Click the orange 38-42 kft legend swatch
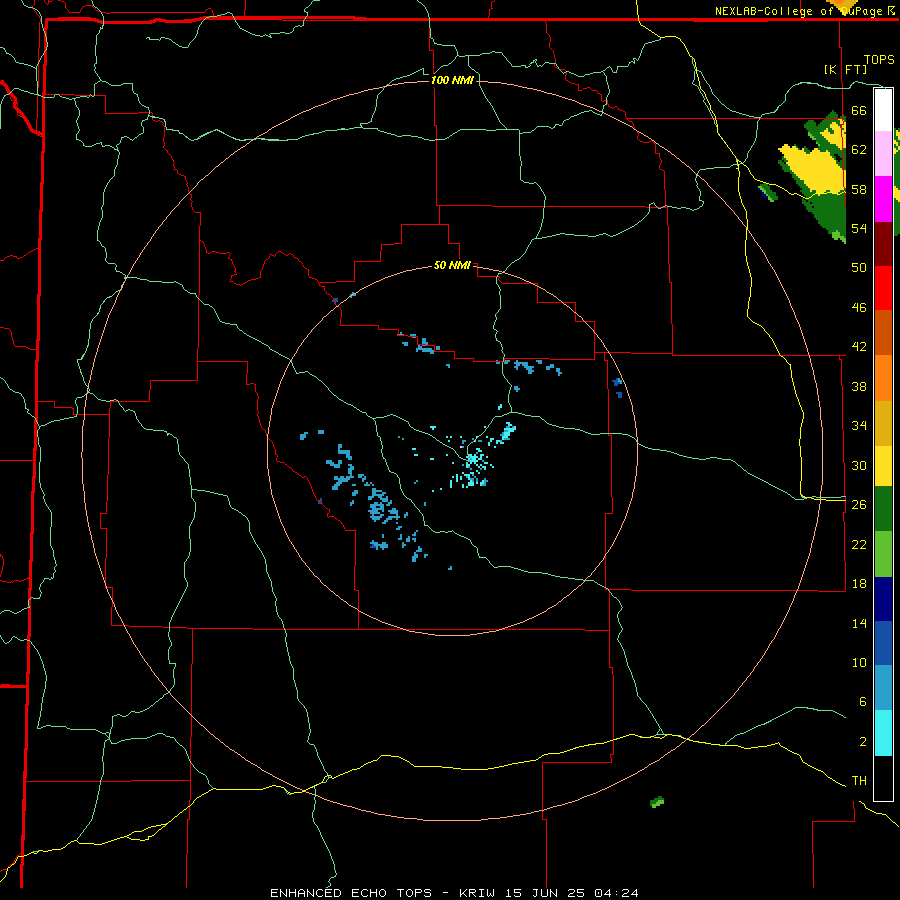This screenshot has width=900, height=900. click(883, 378)
